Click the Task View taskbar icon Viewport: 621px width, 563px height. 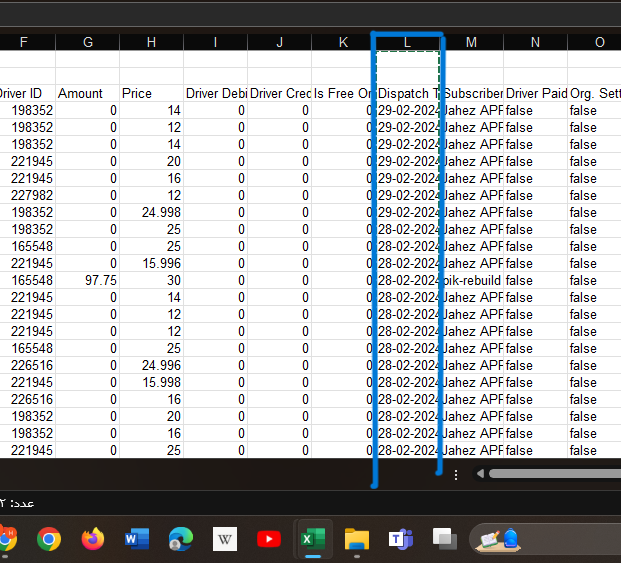tap(445, 539)
